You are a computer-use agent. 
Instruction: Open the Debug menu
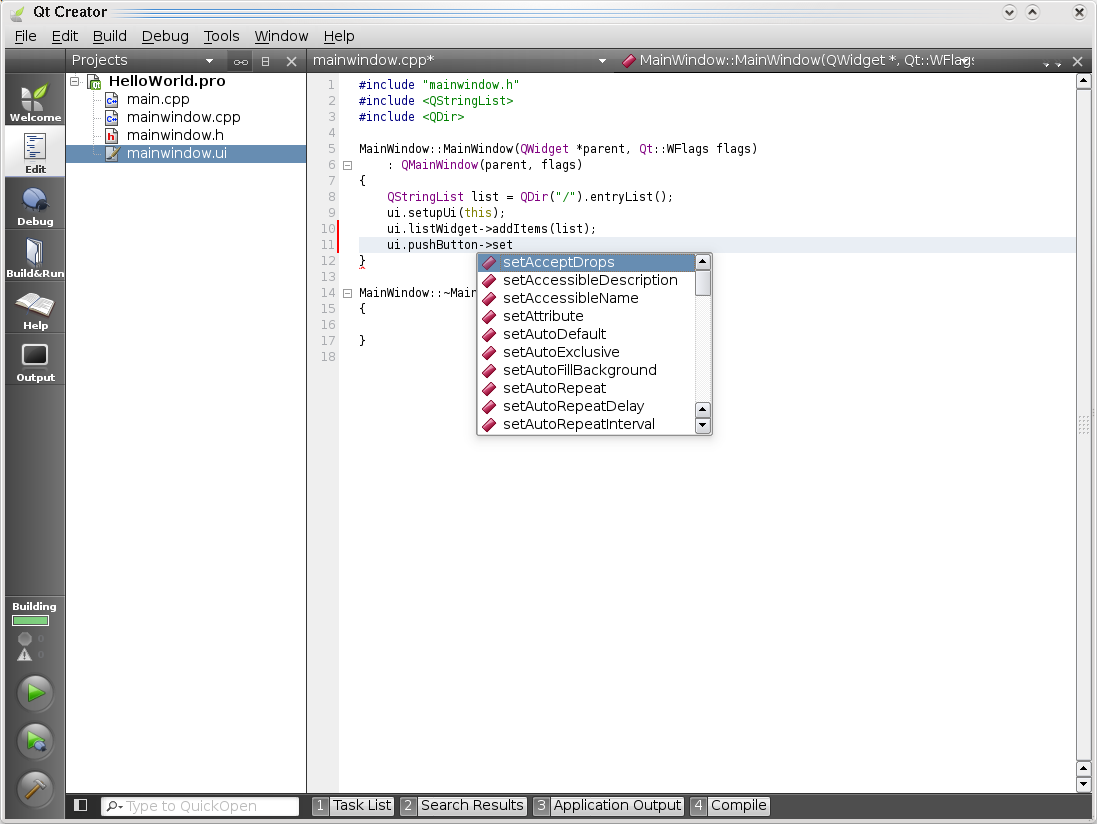click(x=165, y=36)
